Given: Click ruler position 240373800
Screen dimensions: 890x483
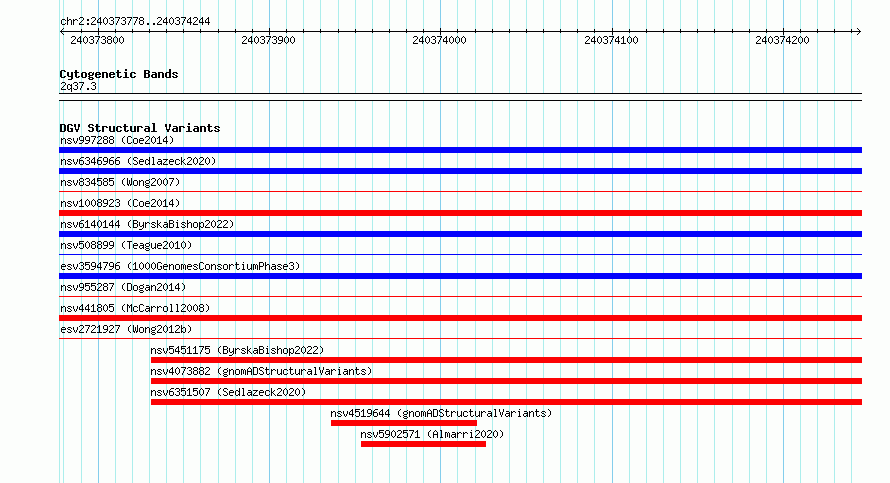Looking at the screenshot, I should (97, 40).
